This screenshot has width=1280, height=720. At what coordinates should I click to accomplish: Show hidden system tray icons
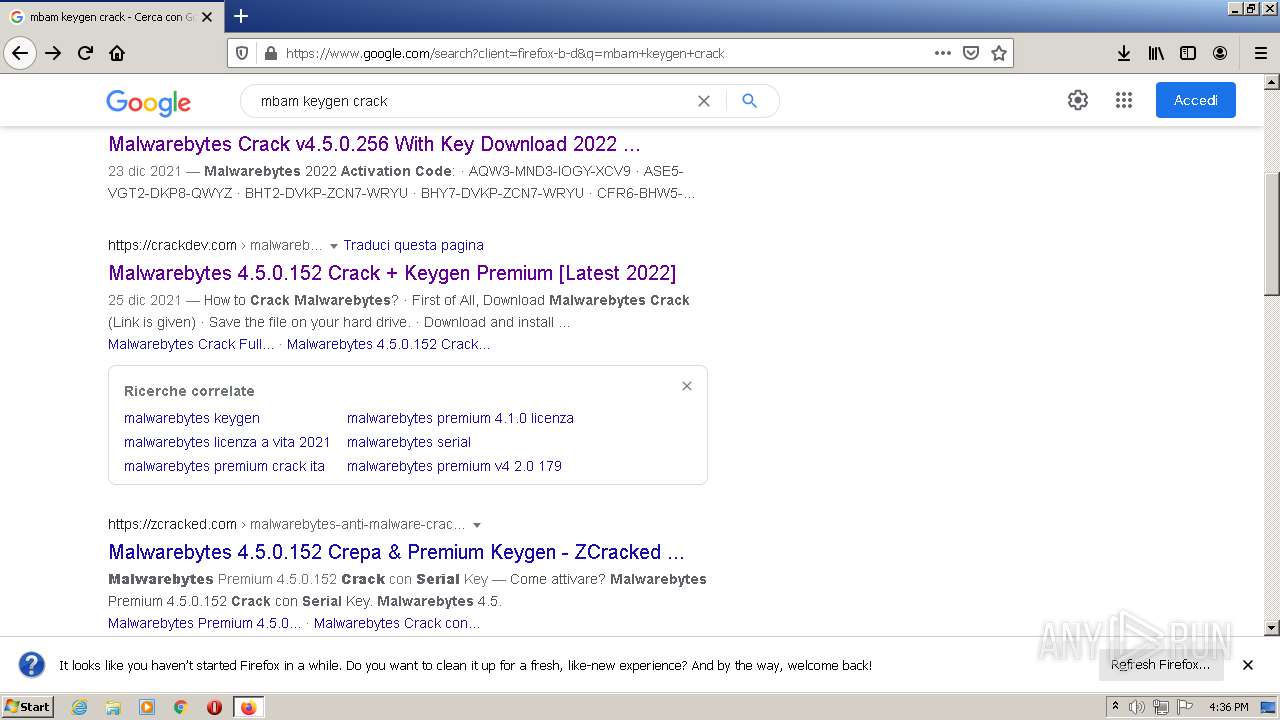point(1115,707)
